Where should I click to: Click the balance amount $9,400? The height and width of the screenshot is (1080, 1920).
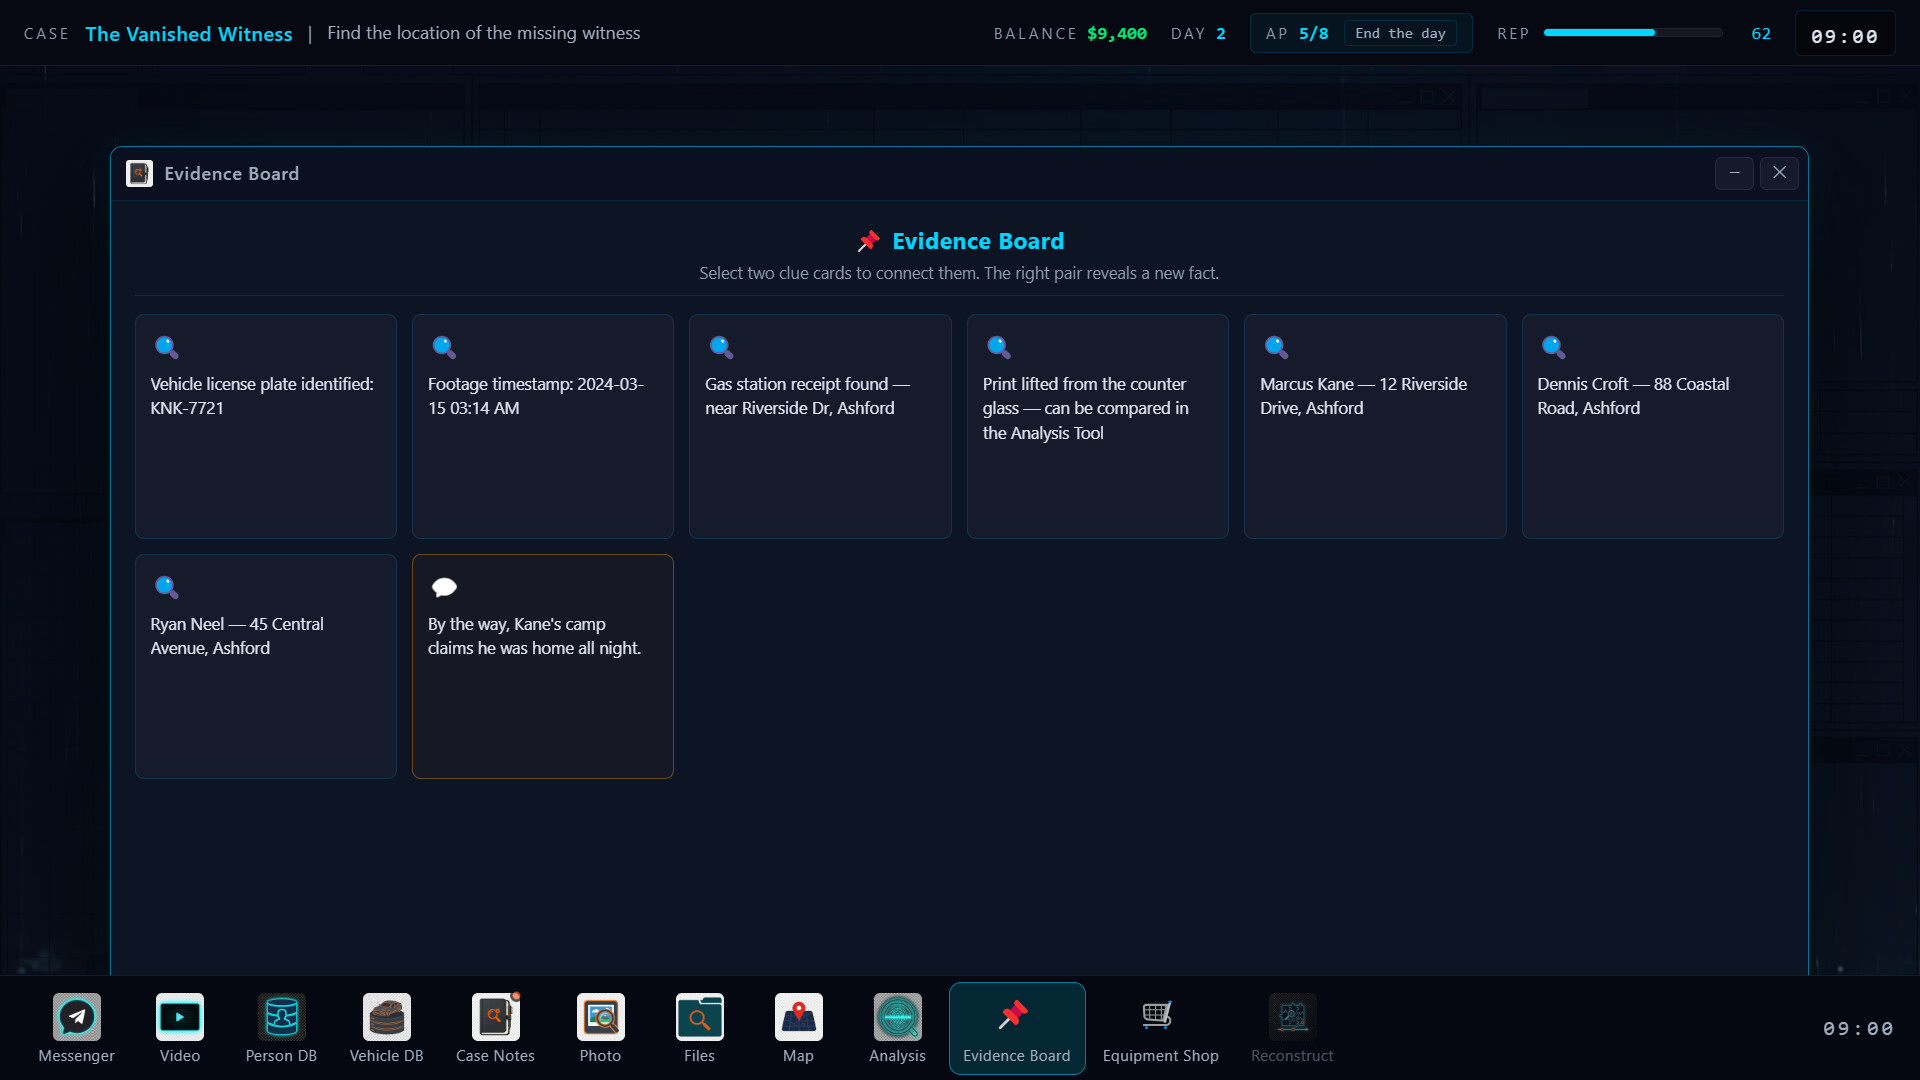click(x=1117, y=34)
